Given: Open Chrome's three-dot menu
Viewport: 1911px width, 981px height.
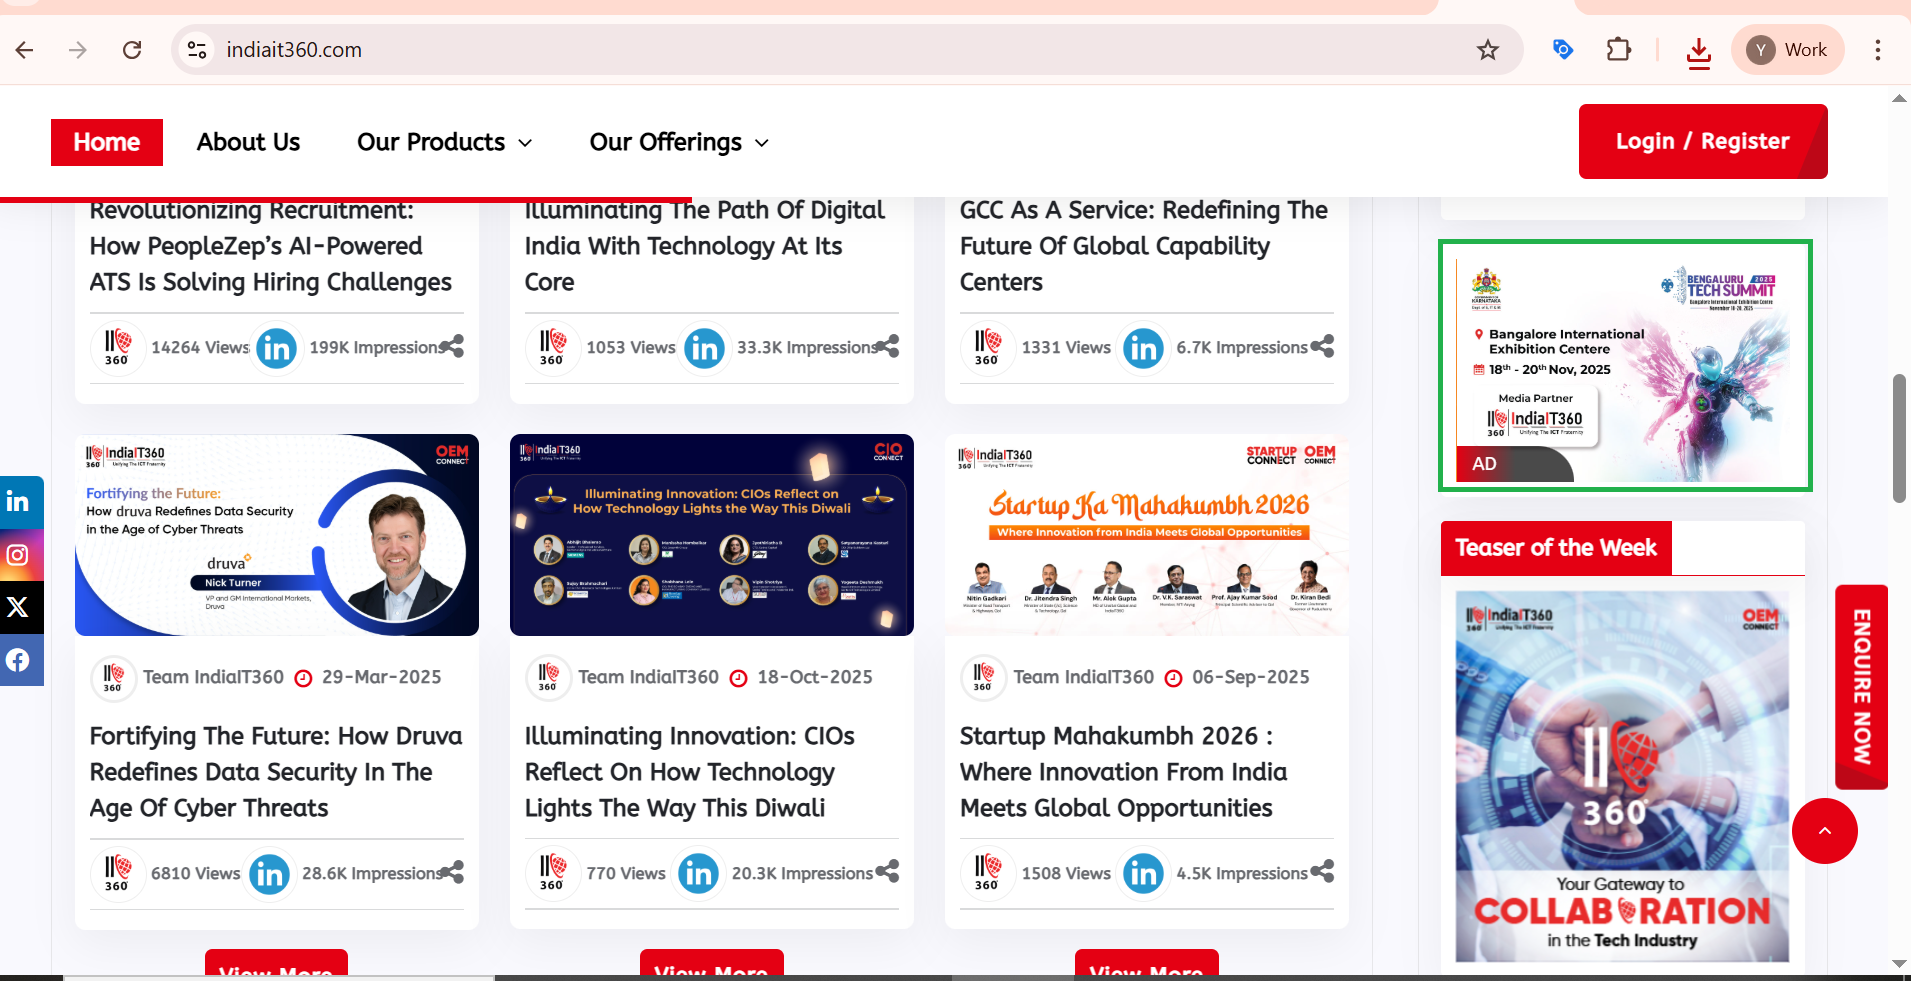Looking at the screenshot, I should coord(1877,50).
